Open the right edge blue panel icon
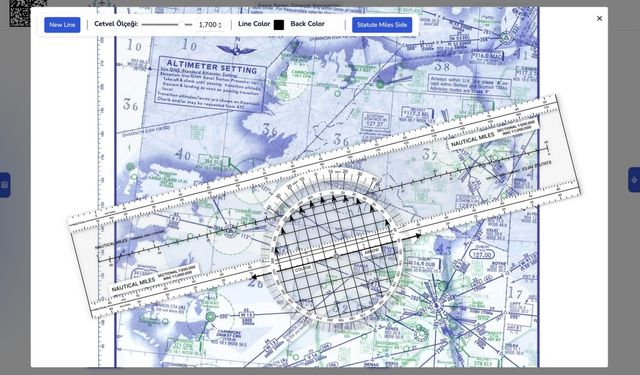The height and width of the screenshot is (375, 640). click(x=634, y=180)
